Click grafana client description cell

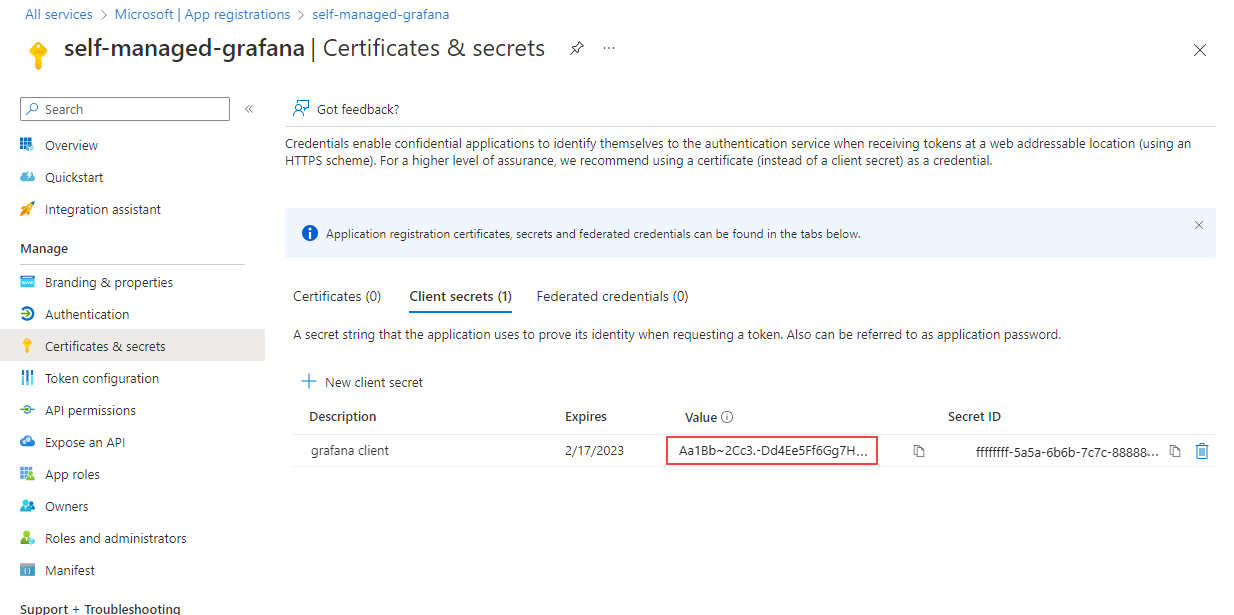point(350,450)
